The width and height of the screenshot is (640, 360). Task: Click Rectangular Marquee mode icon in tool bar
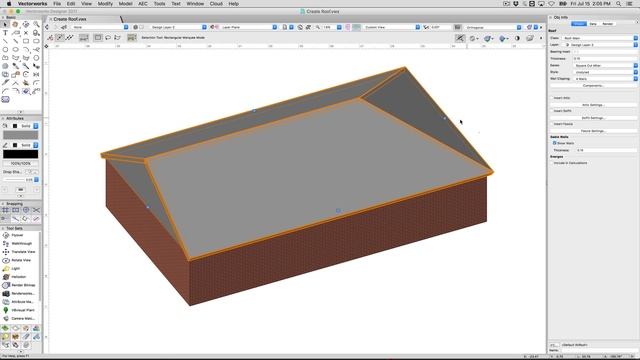tap(98, 38)
